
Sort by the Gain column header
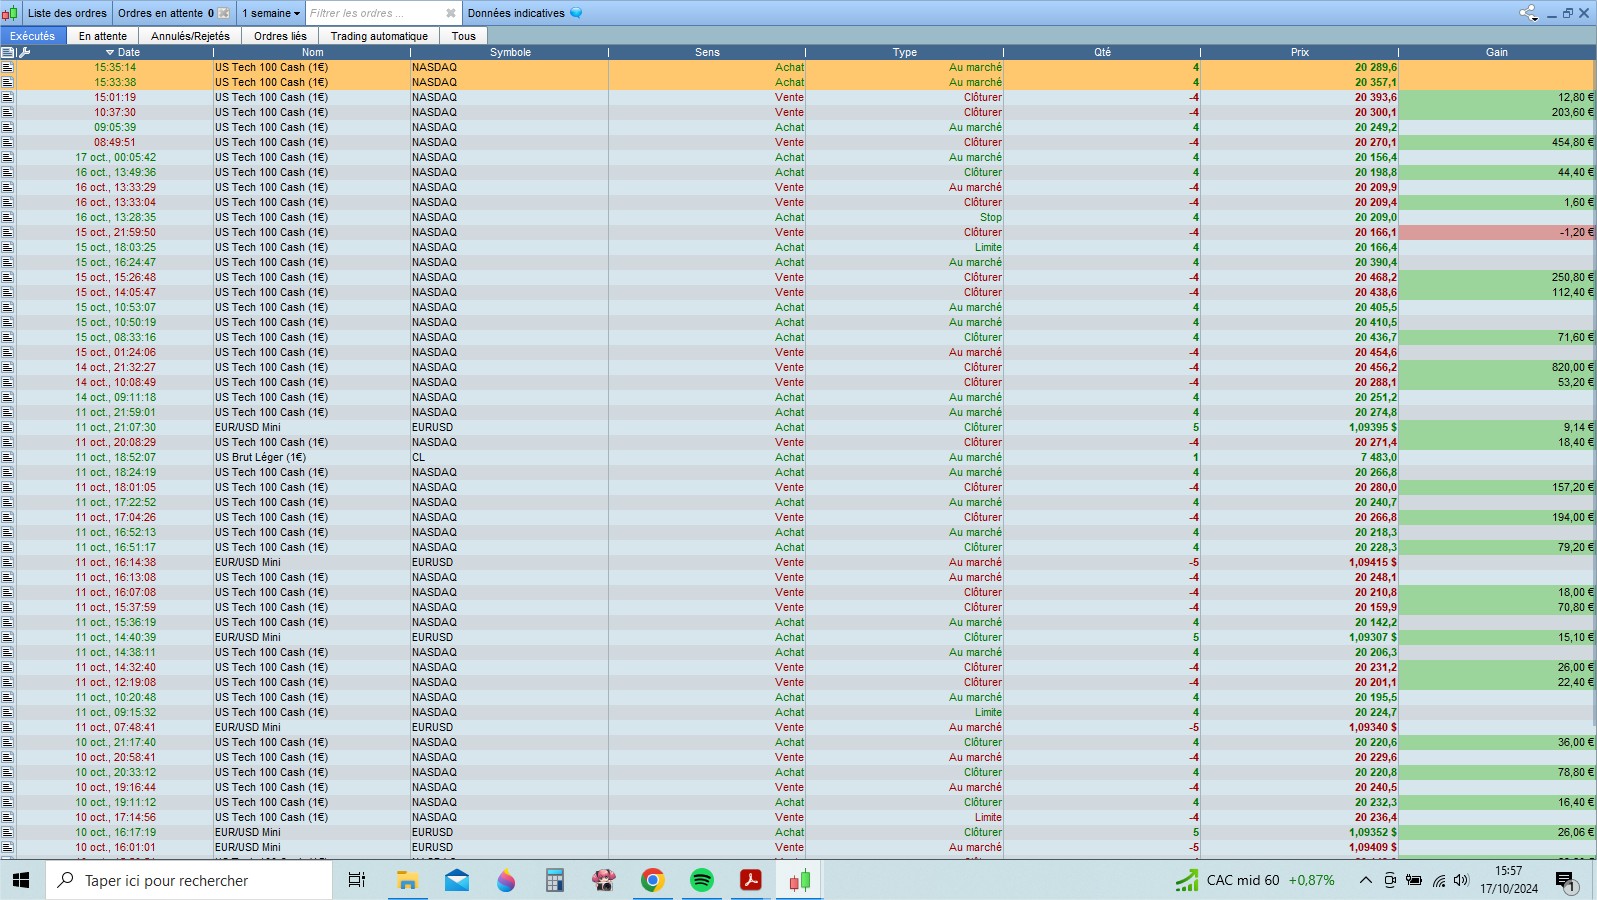click(x=1496, y=52)
